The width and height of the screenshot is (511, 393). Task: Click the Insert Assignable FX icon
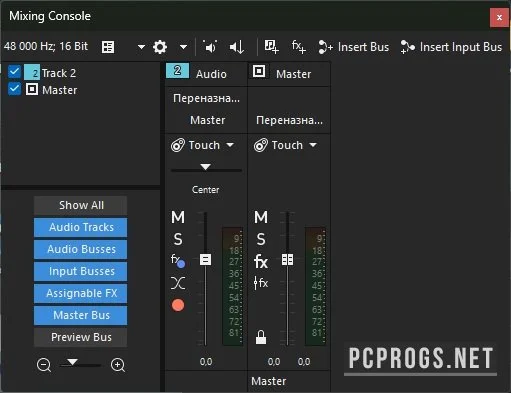(x=298, y=47)
